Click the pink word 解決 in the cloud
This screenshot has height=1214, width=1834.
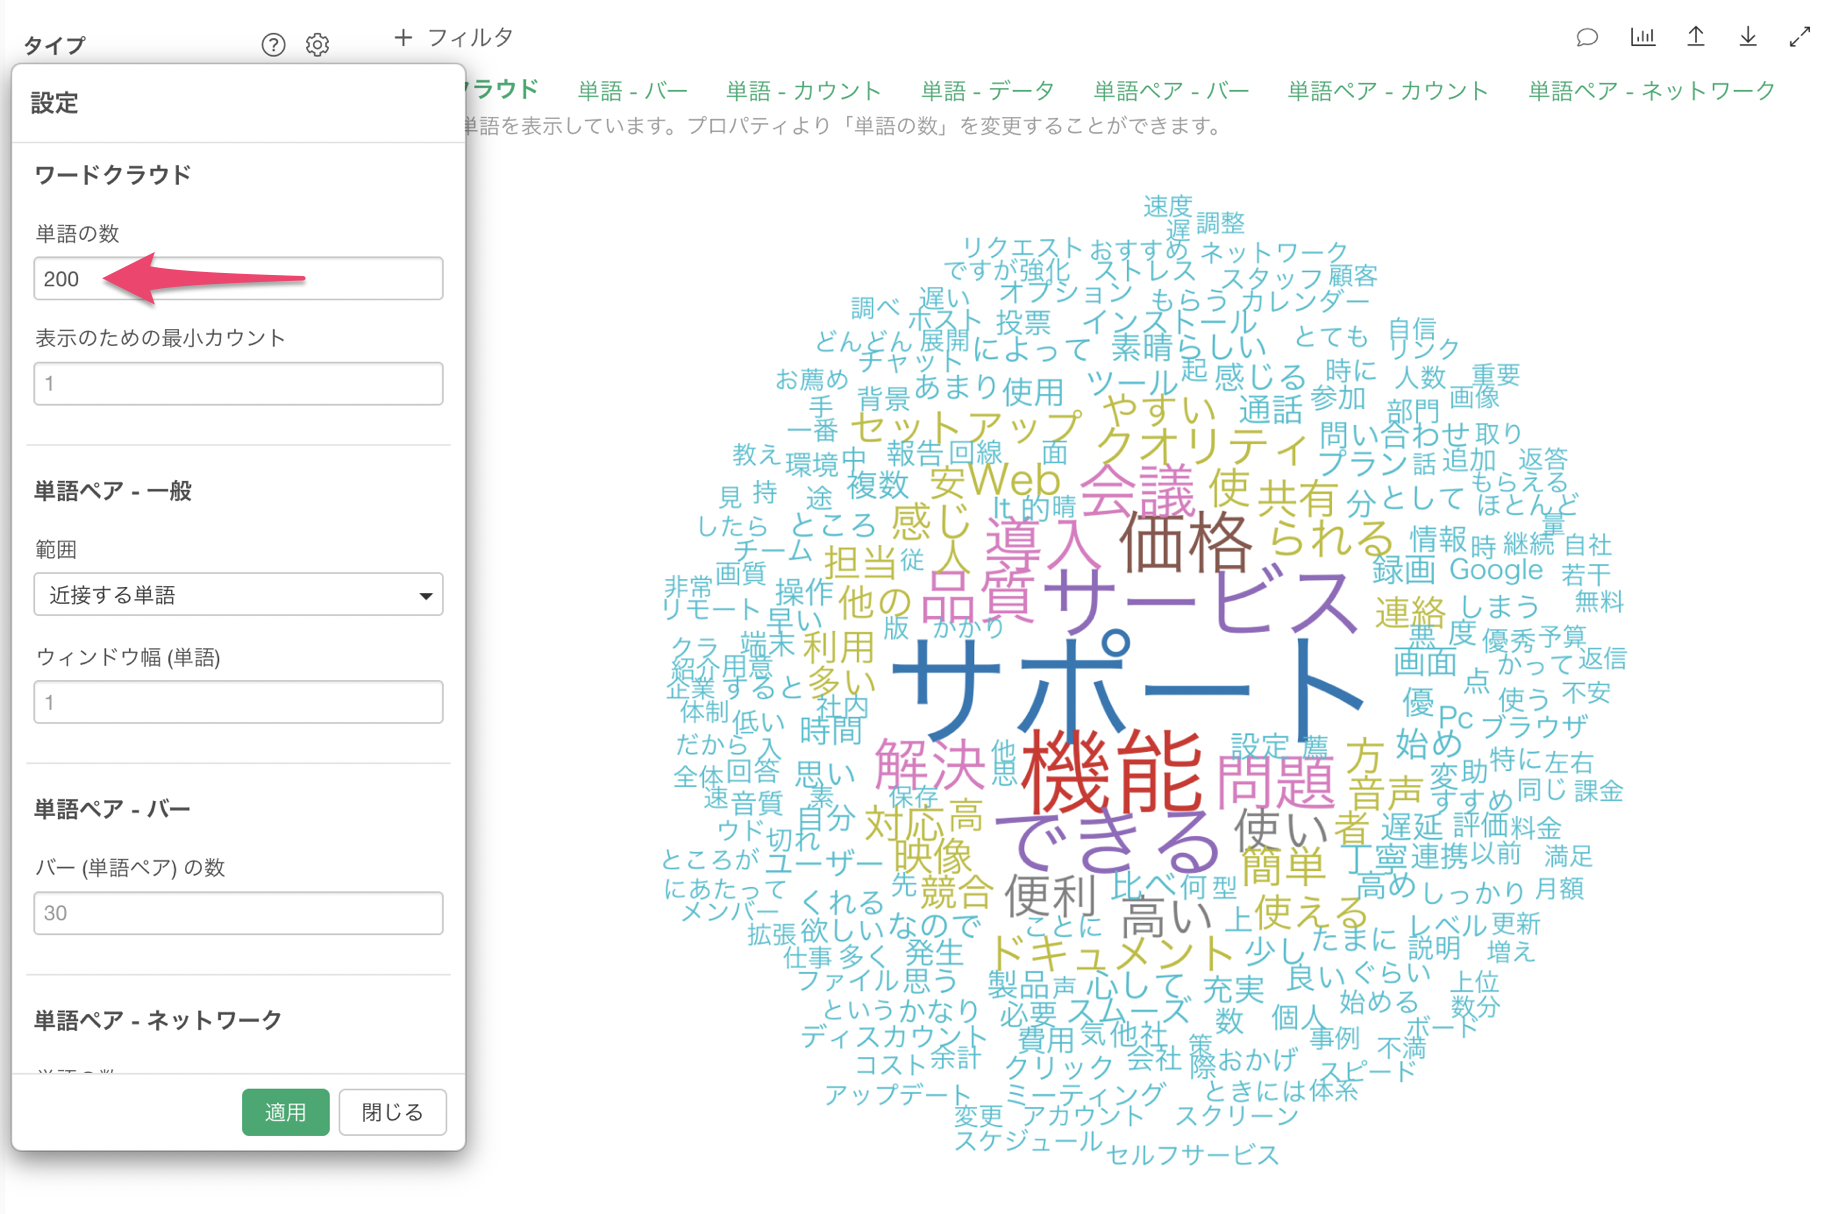930,766
